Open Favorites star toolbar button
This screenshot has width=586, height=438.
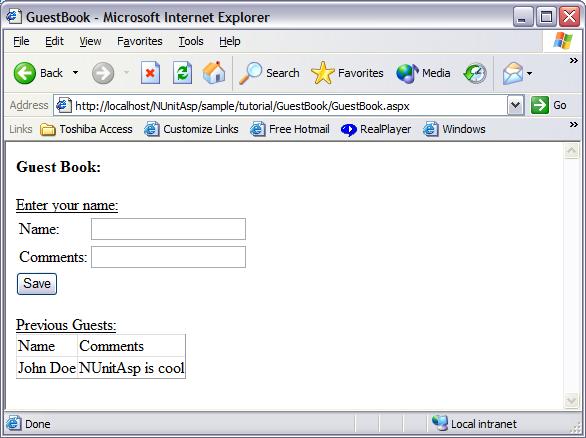(347, 73)
